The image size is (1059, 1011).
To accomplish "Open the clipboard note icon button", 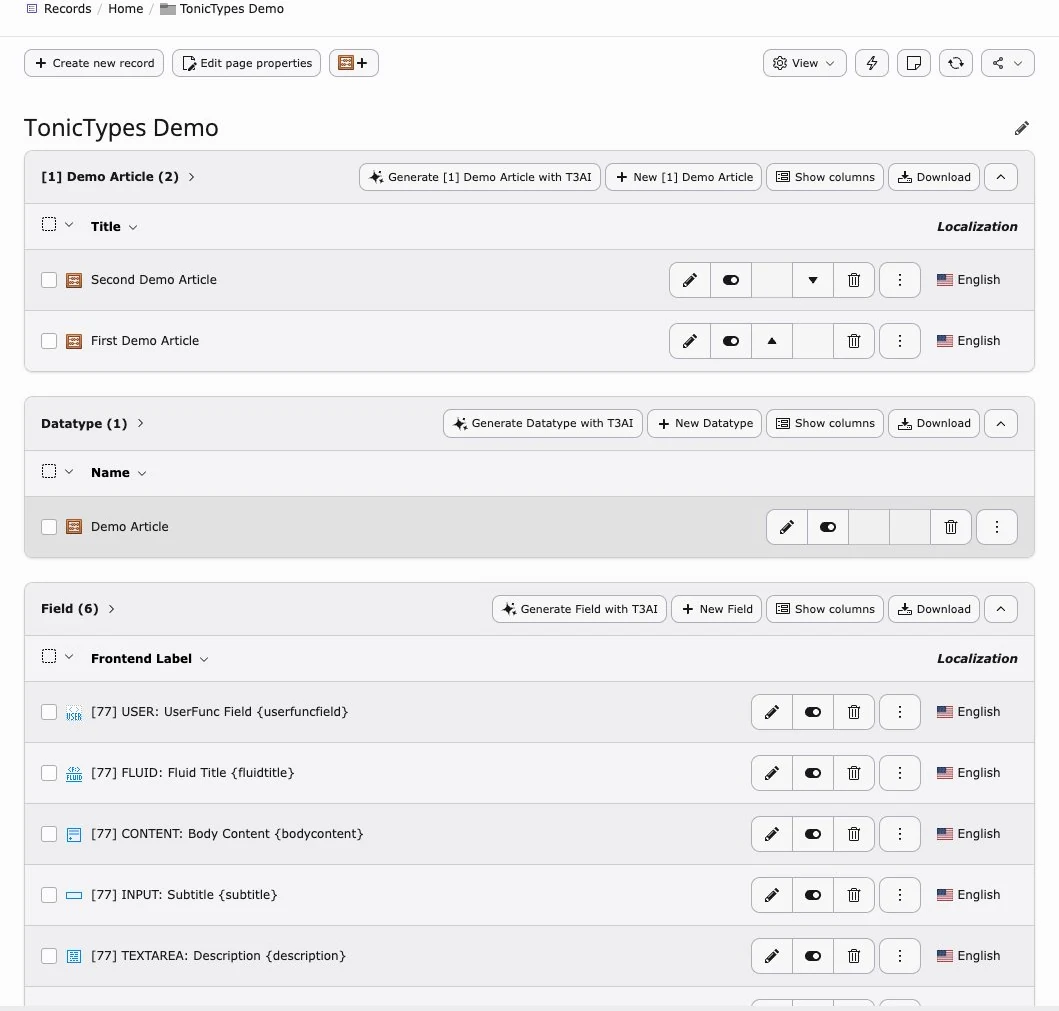I will coord(914,63).
